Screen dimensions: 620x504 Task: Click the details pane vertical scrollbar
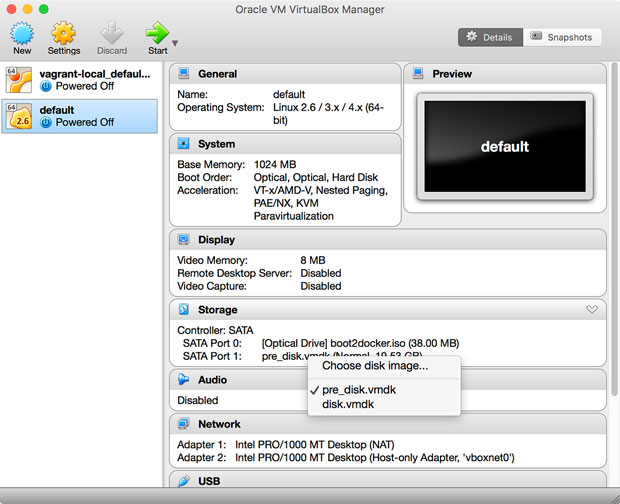(x=614, y=229)
